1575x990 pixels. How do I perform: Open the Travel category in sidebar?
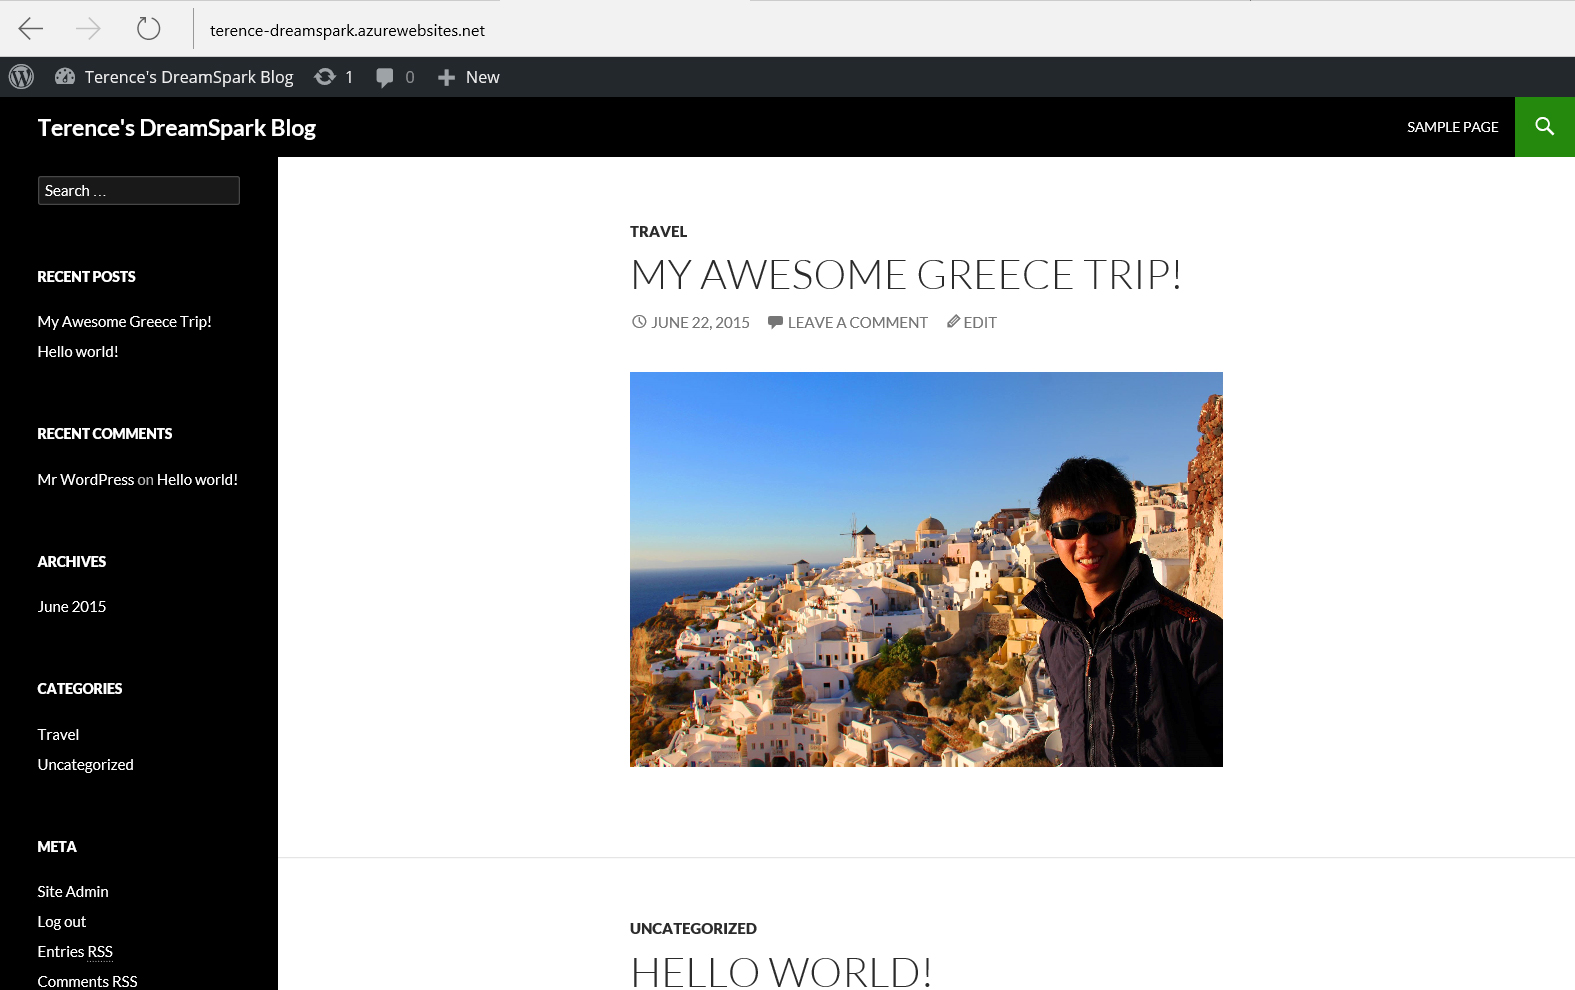[x=58, y=735]
